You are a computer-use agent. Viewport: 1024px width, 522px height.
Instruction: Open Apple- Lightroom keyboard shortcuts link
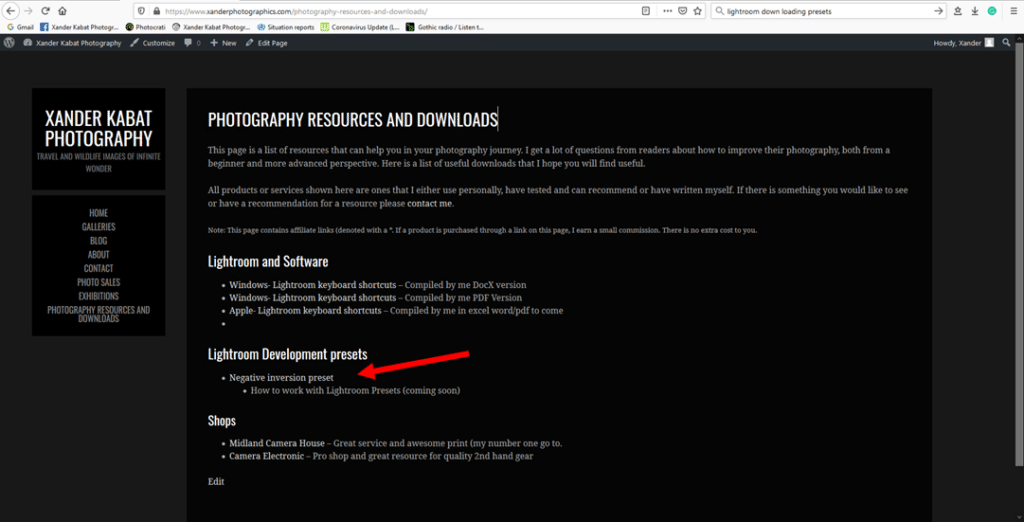pos(305,311)
